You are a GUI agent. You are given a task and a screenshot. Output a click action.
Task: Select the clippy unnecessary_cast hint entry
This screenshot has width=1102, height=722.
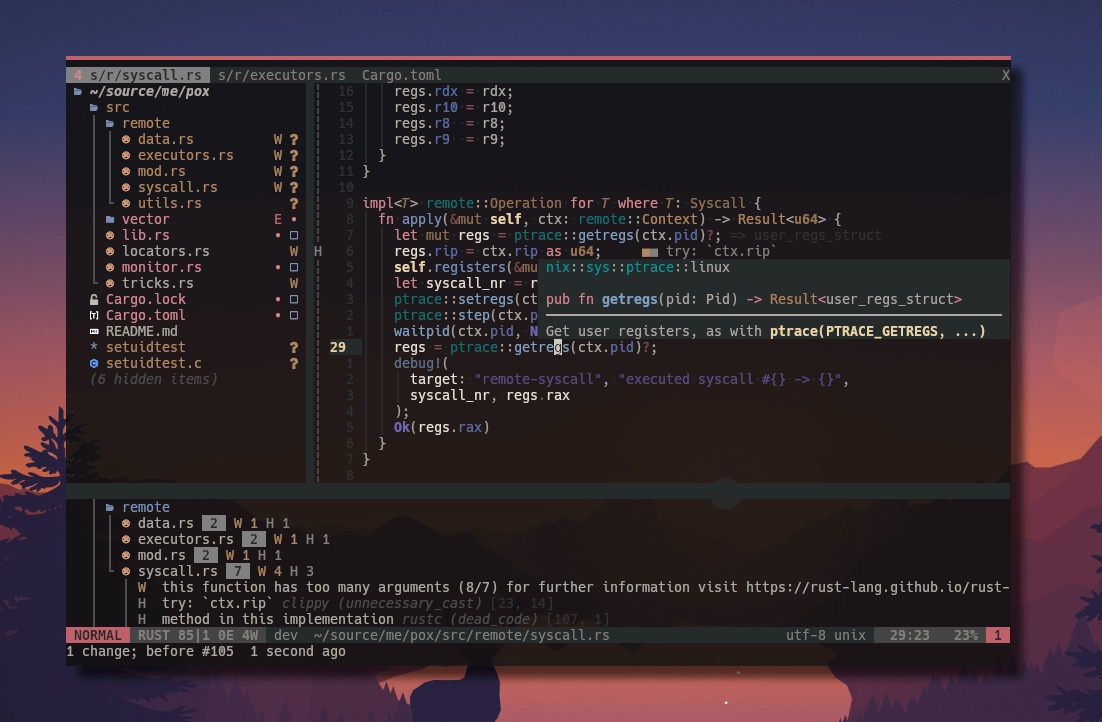(345, 603)
